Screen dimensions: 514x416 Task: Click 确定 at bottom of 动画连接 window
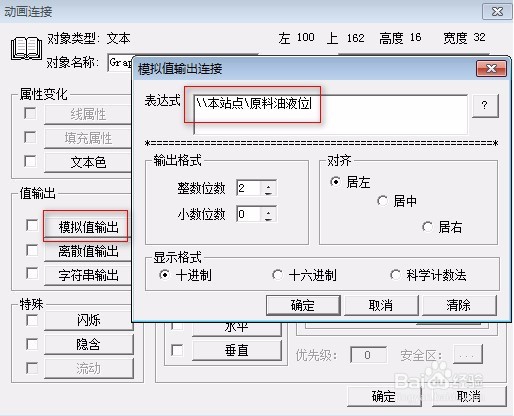tap(384, 396)
